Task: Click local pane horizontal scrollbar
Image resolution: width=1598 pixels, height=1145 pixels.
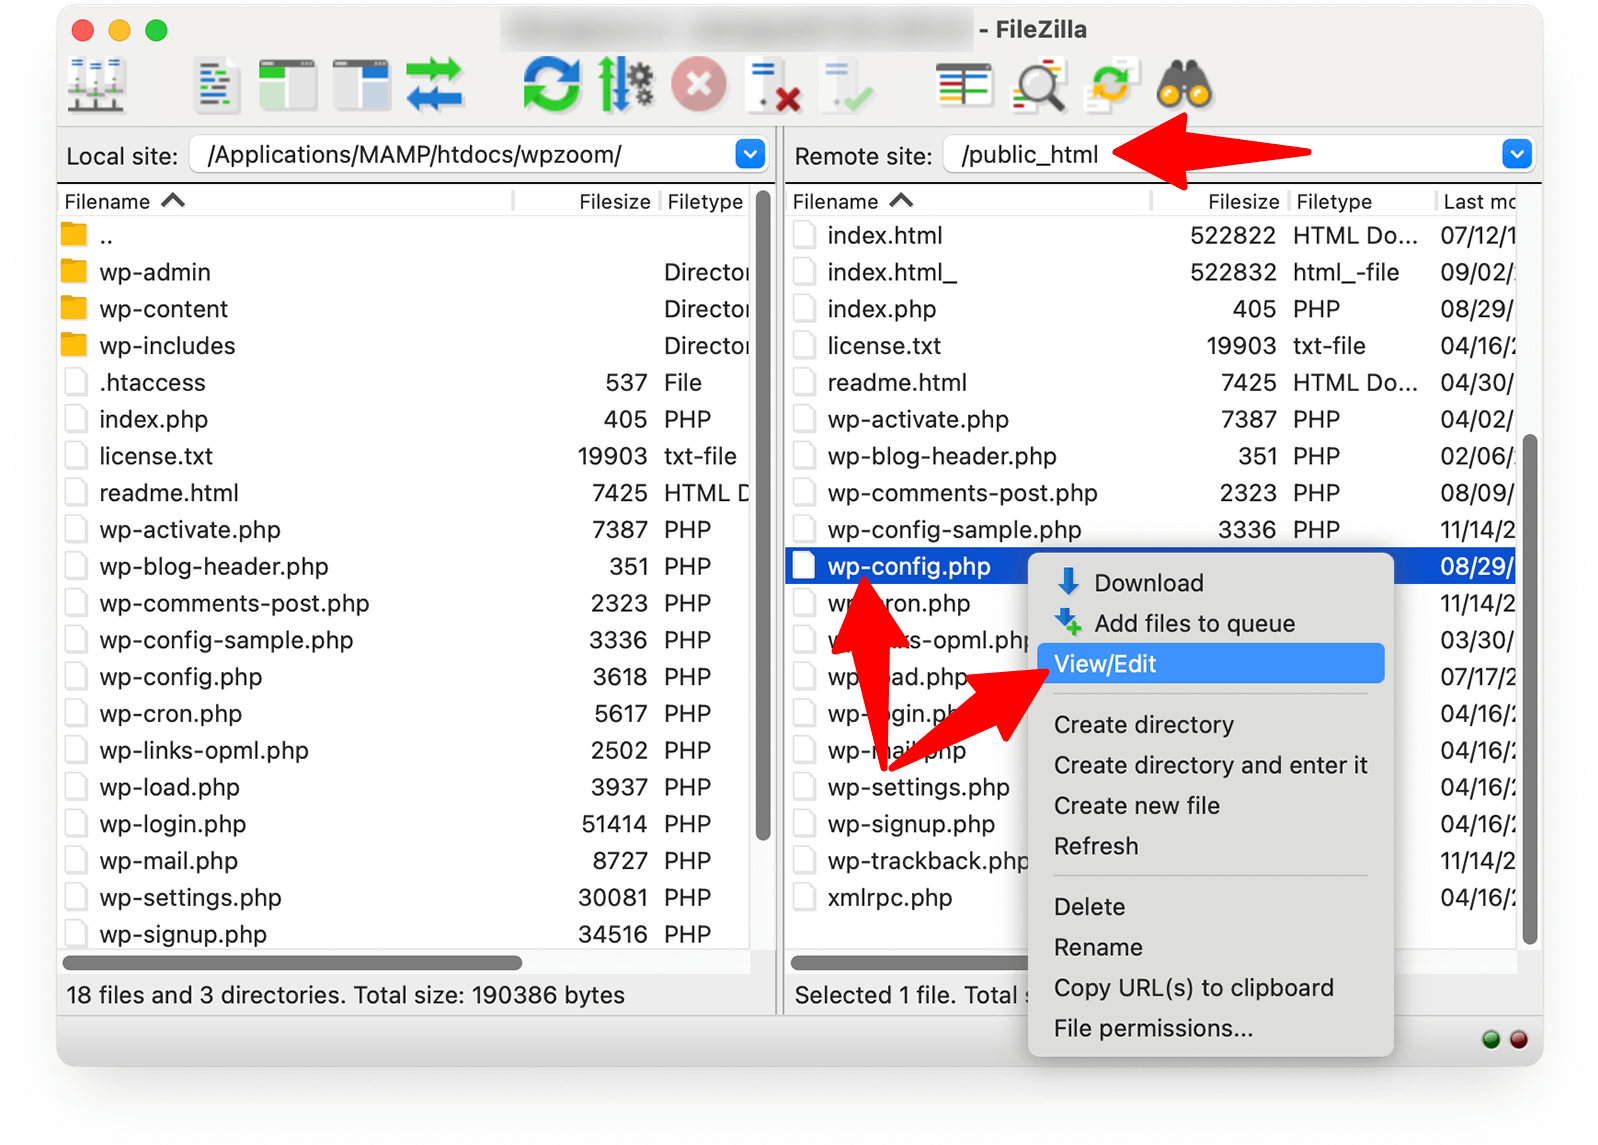Action: coord(292,963)
